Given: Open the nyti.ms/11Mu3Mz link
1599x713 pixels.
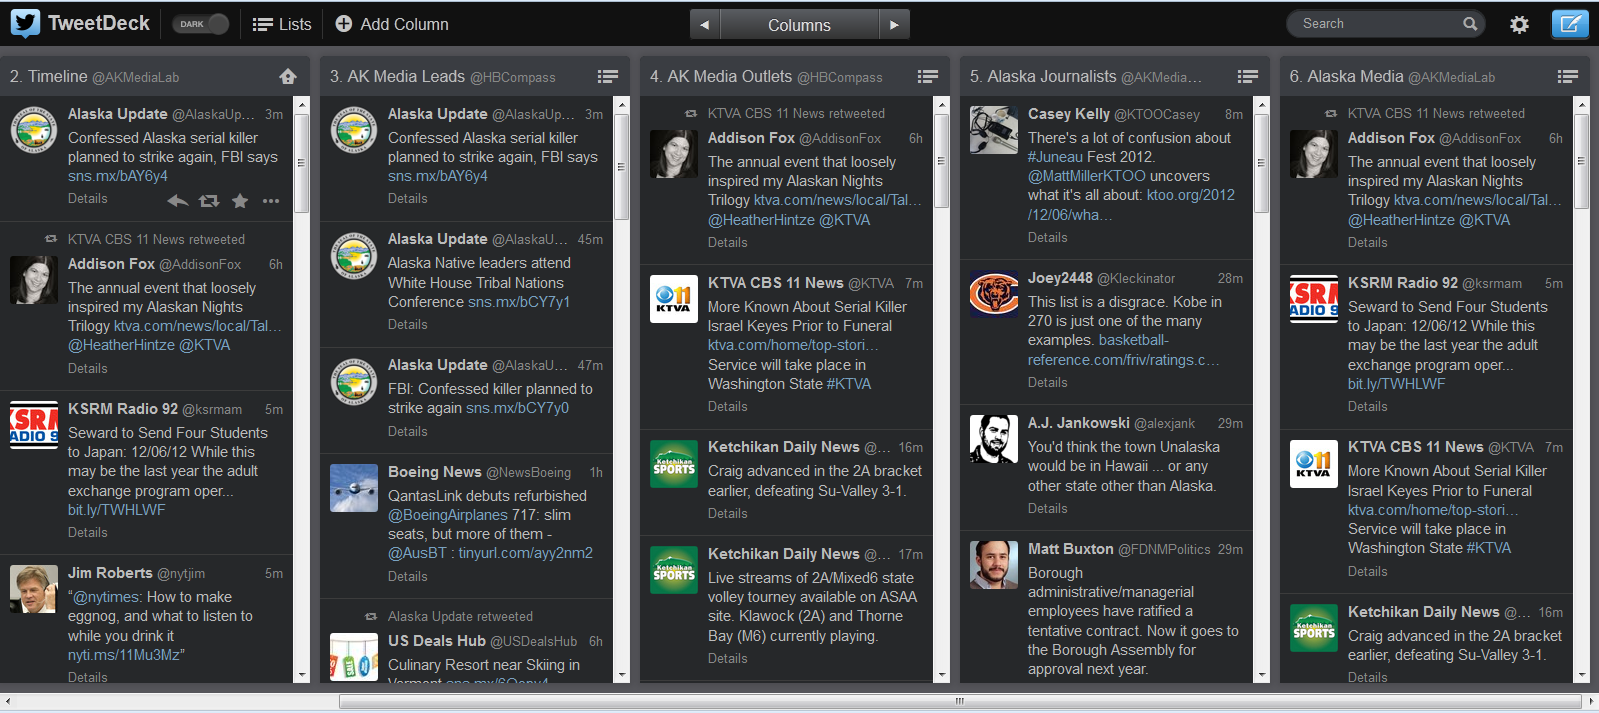Looking at the screenshot, I should click(124, 655).
